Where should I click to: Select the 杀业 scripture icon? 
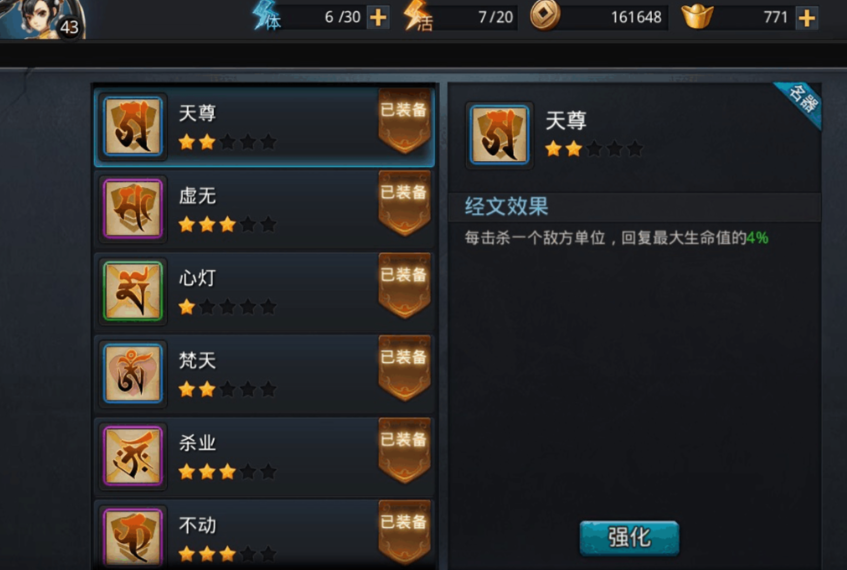tap(133, 456)
